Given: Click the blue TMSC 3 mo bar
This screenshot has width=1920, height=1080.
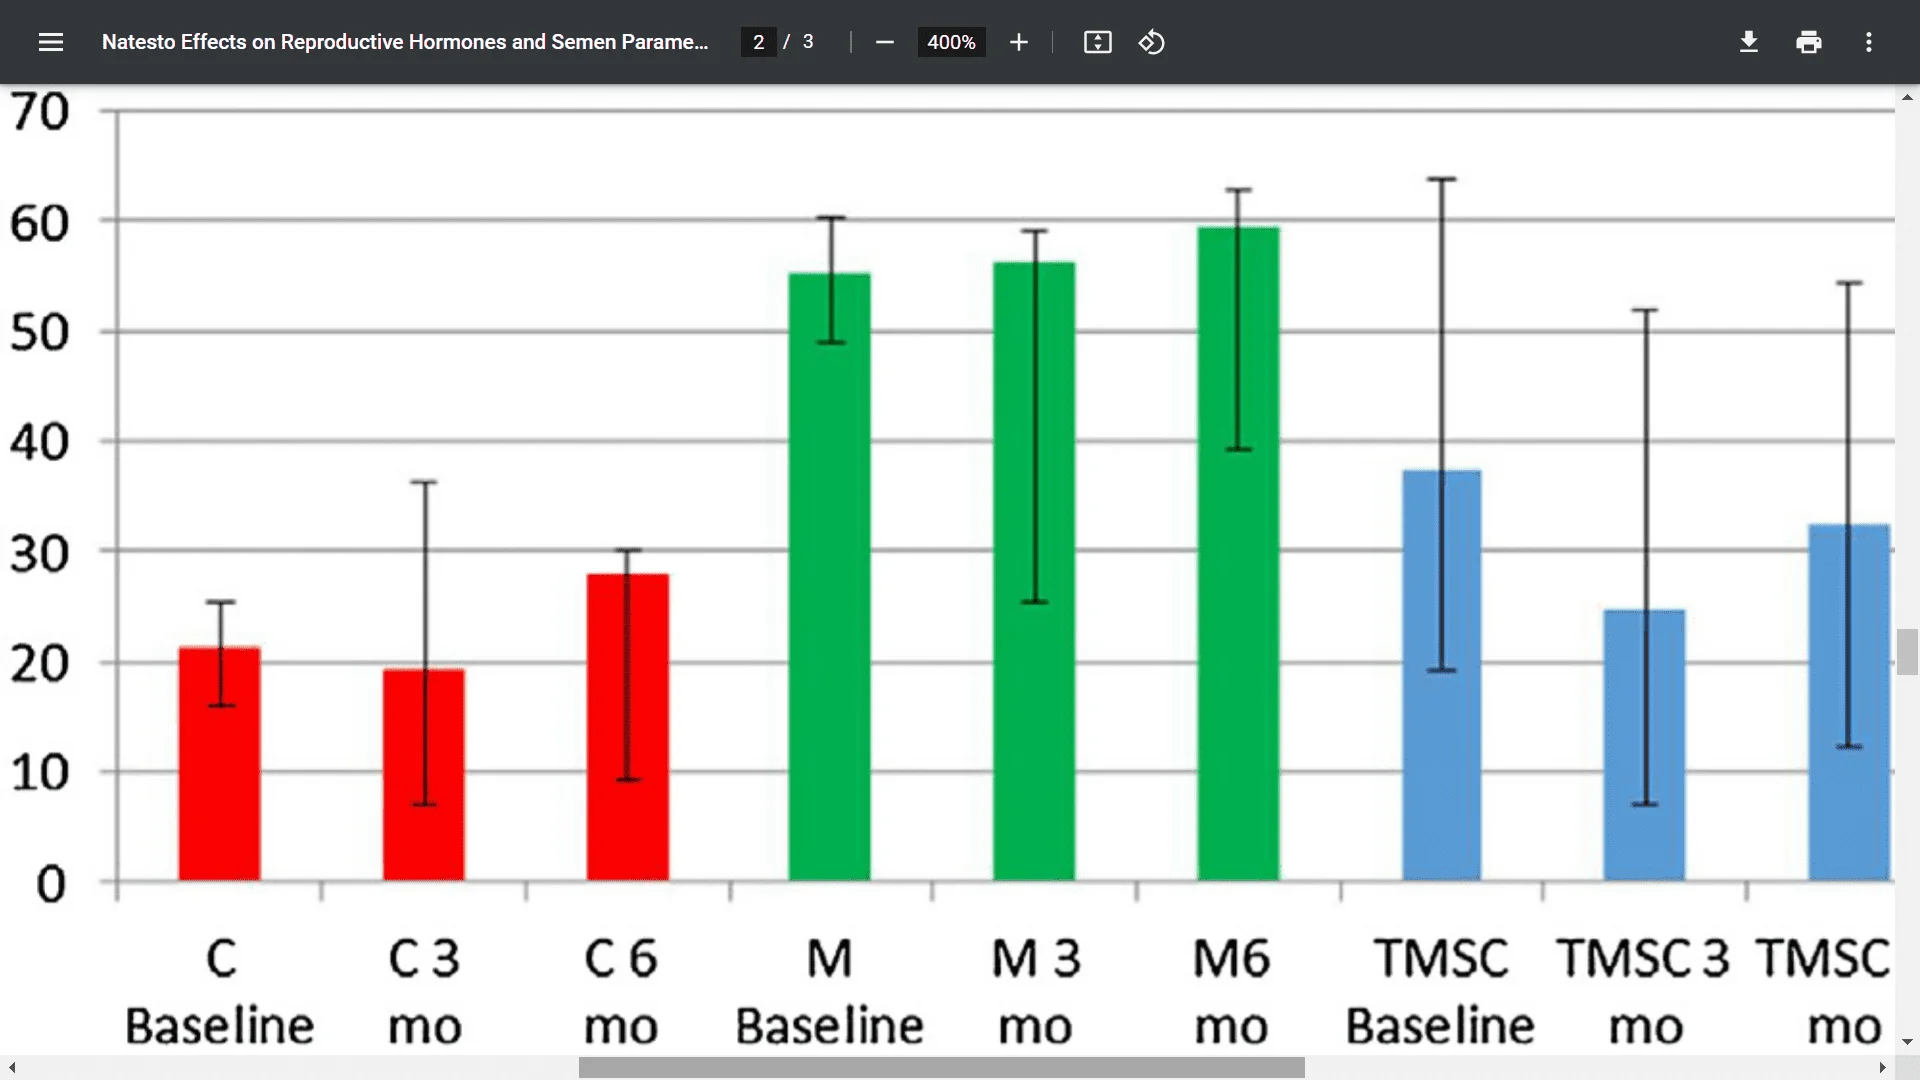Looking at the screenshot, I should pyautogui.click(x=1645, y=746).
